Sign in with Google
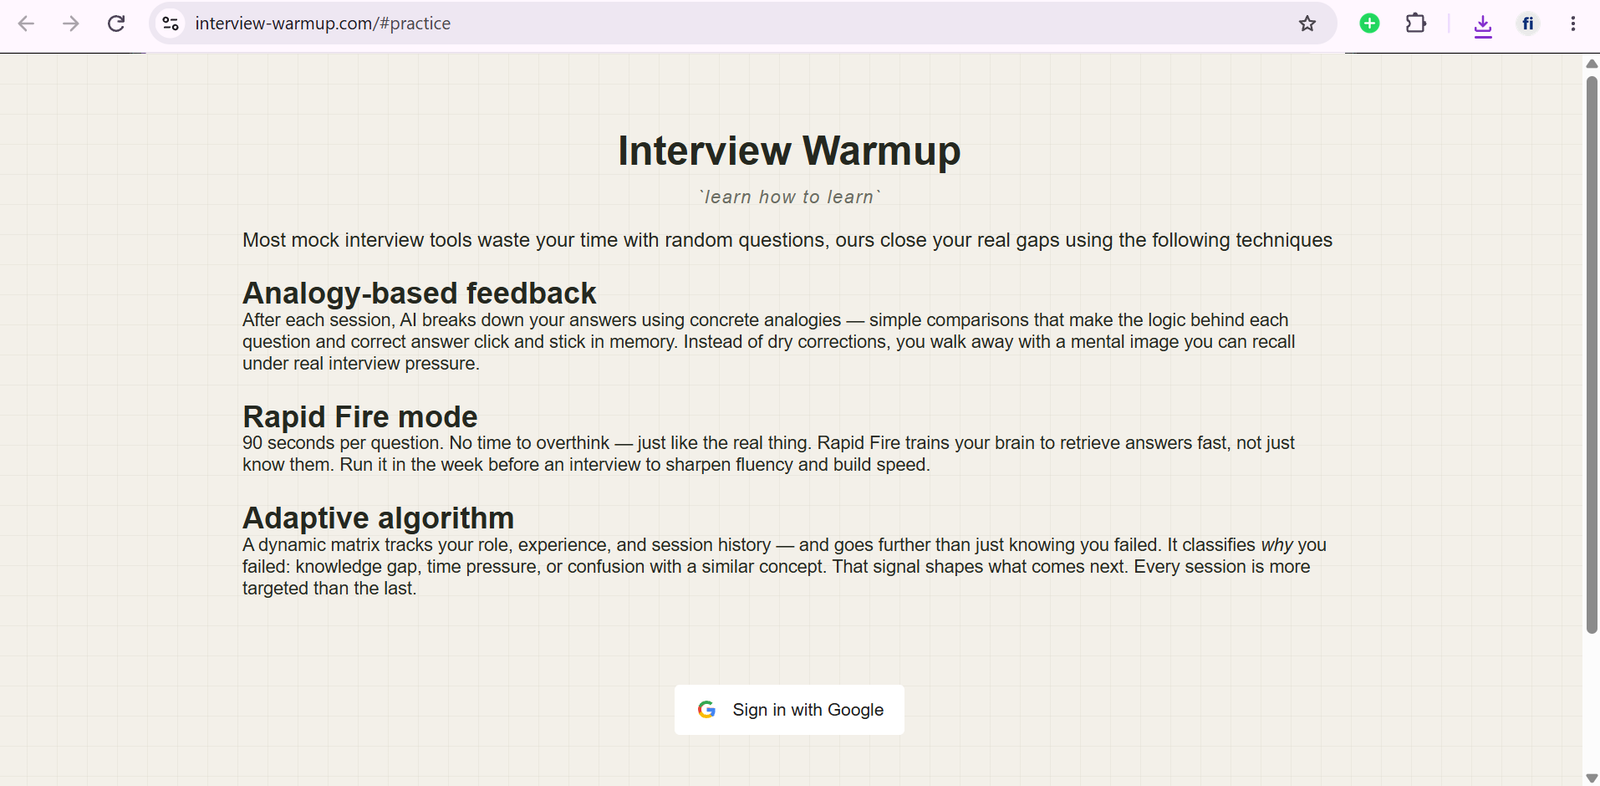The image size is (1600, 786). tap(789, 710)
